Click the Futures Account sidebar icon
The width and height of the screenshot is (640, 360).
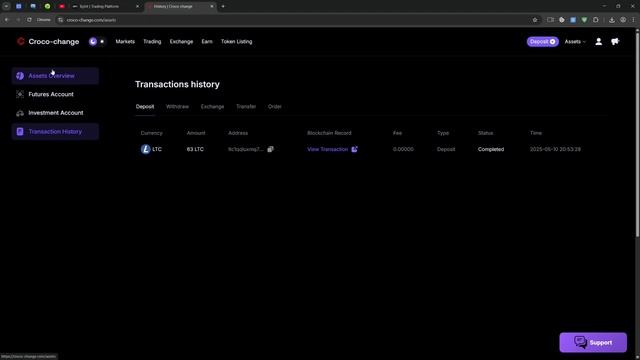[20, 94]
